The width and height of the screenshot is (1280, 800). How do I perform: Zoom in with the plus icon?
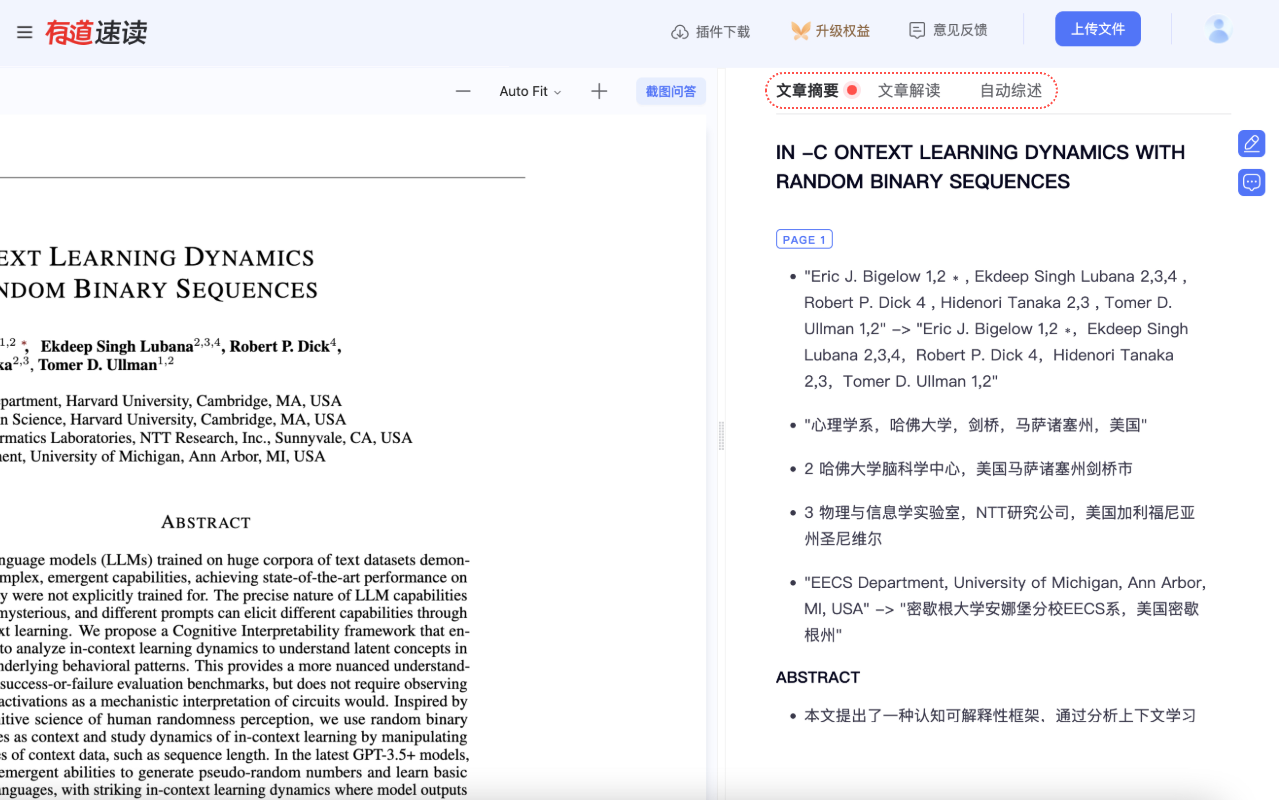598,90
